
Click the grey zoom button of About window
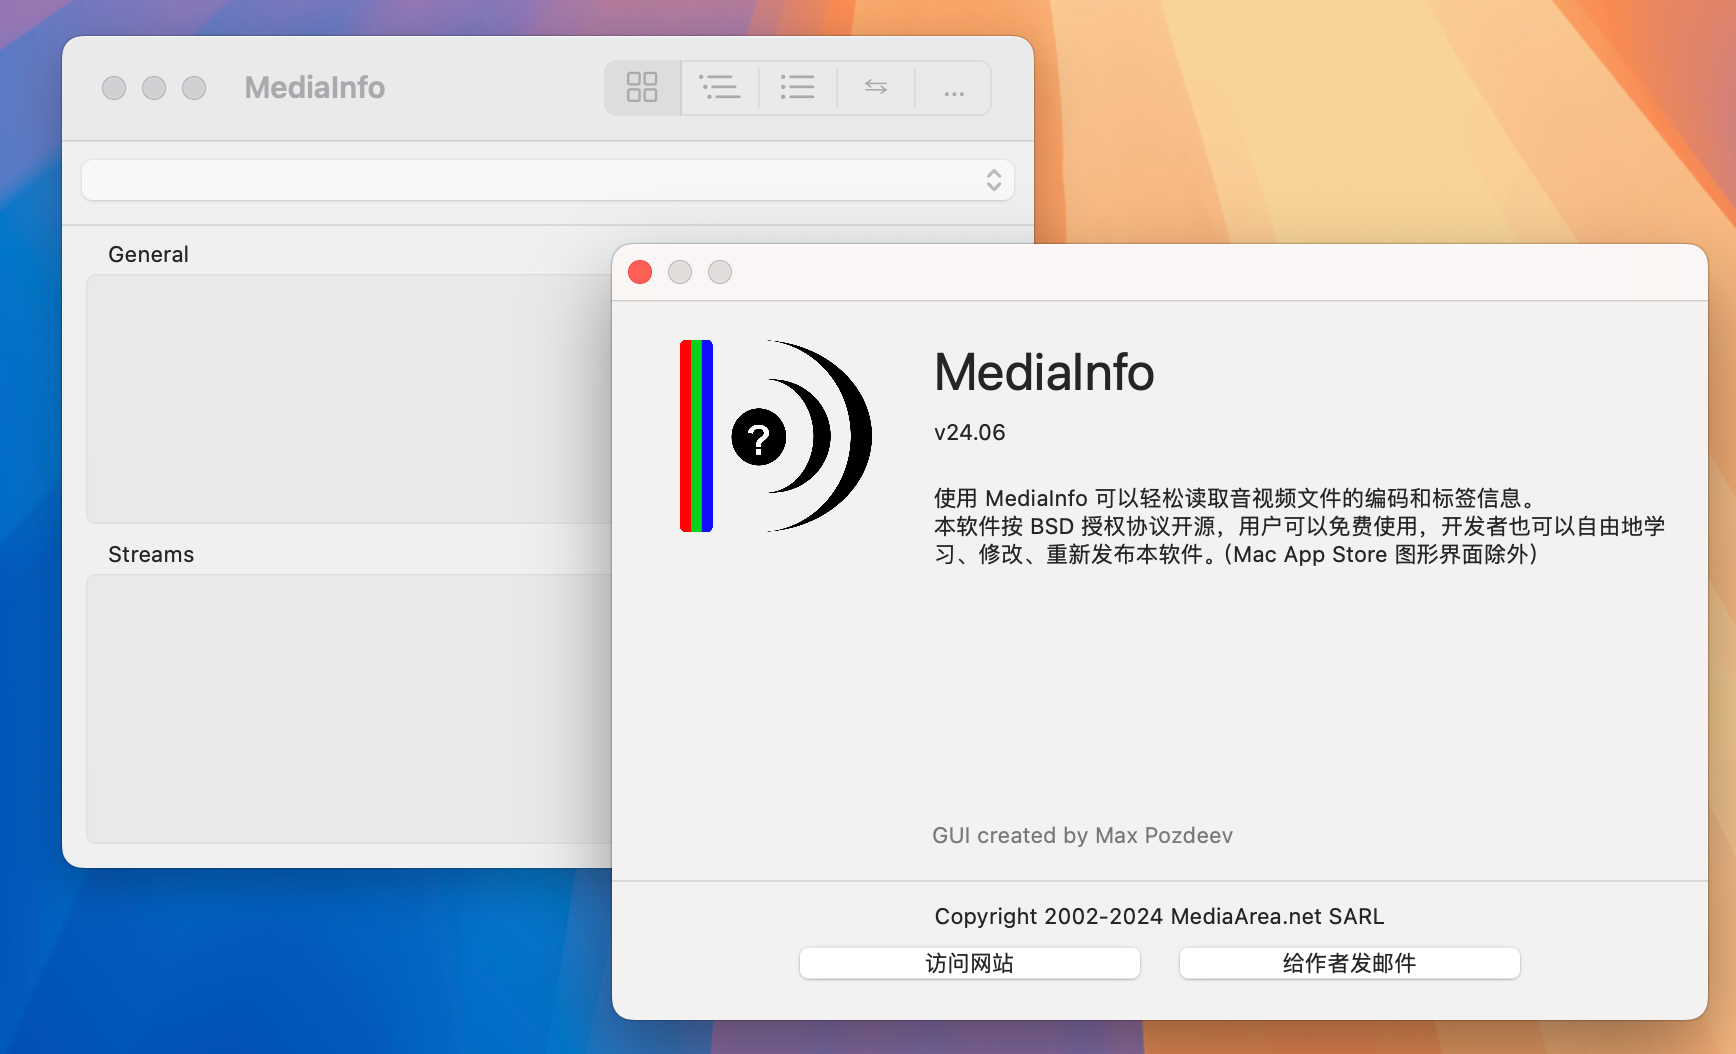click(720, 272)
